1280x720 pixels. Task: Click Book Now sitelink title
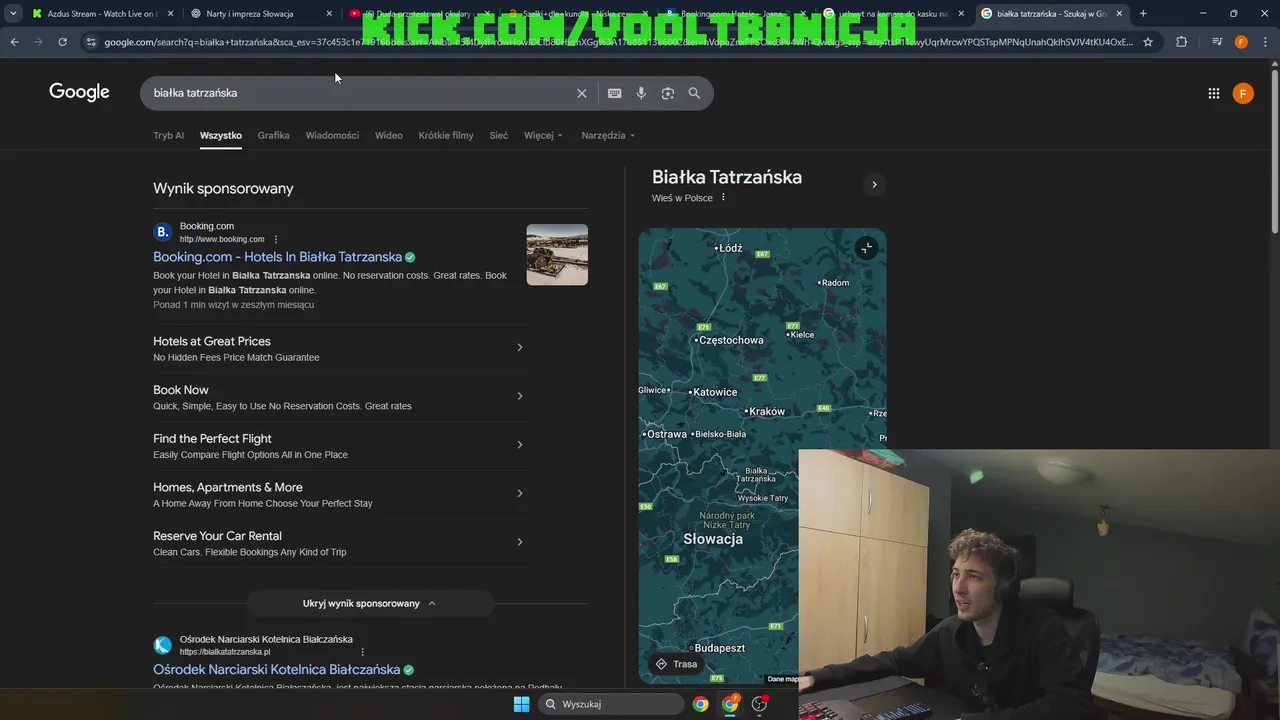pos(181,390)
